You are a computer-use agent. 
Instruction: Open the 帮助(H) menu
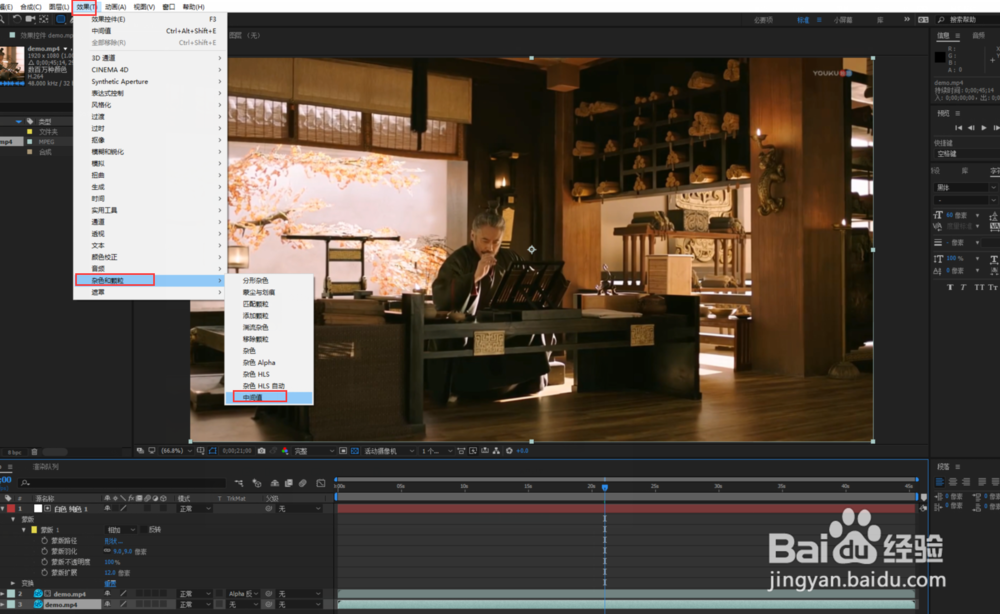193,7
